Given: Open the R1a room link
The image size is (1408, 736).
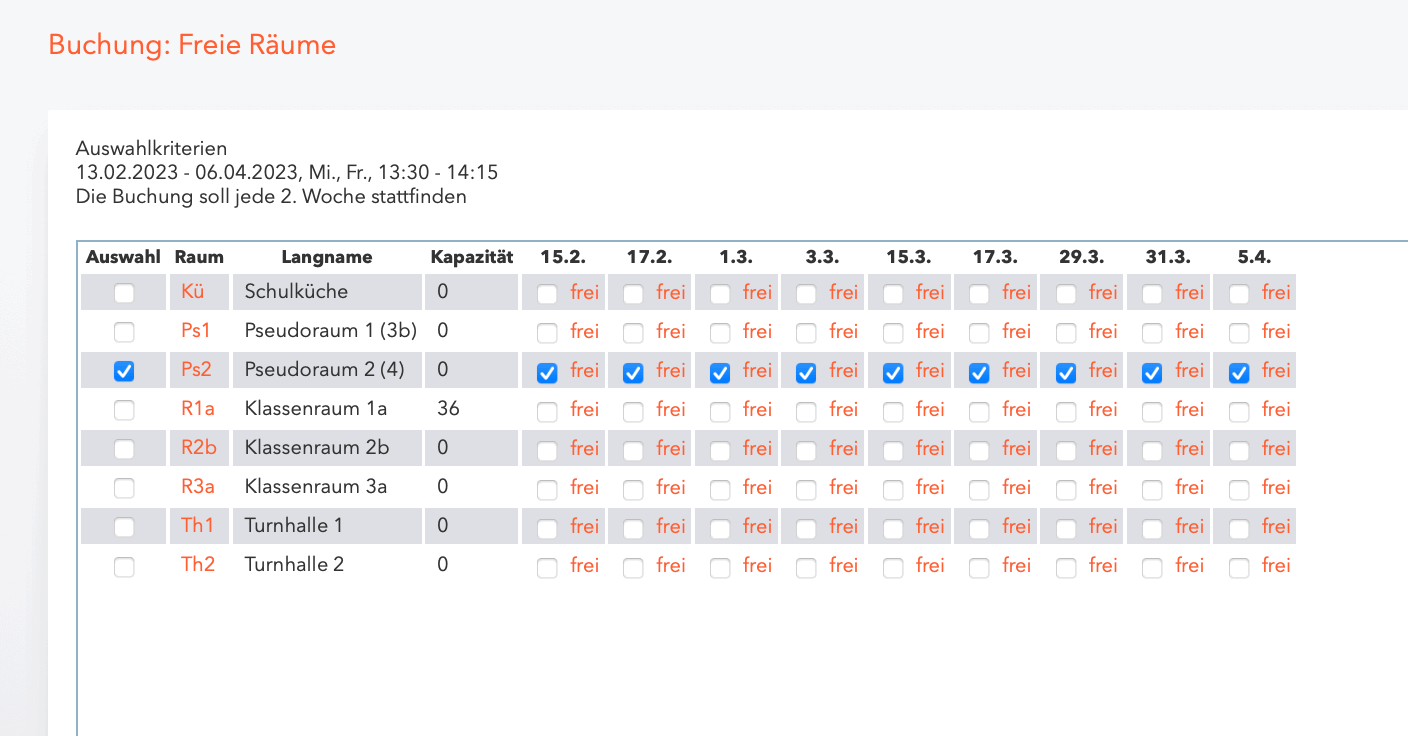Looking at the screenshot, I should (x=197, y=408).
